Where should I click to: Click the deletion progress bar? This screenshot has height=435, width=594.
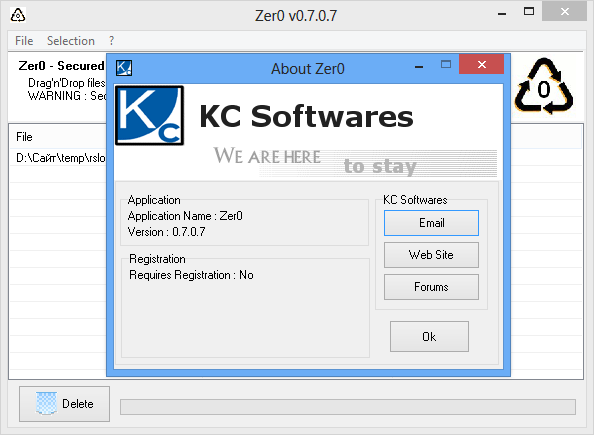pyautogui.click(x=348, y=407)
